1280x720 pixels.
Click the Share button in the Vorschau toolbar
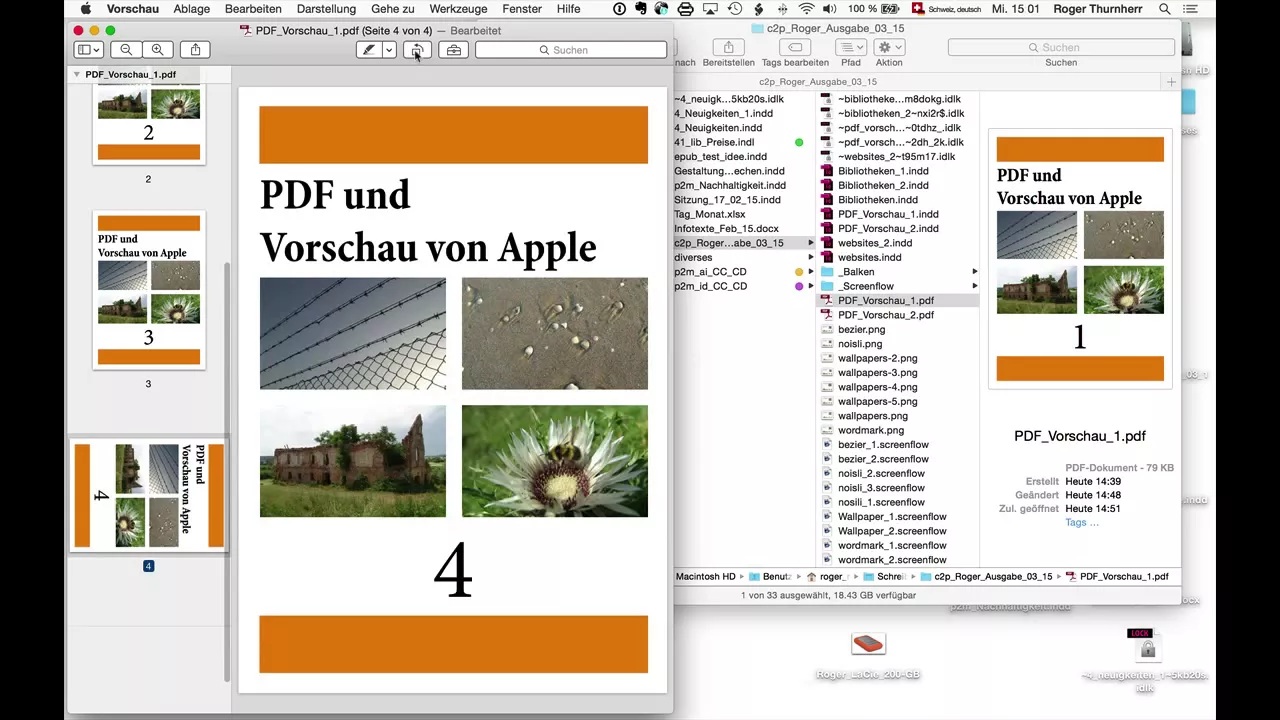pyautogui.click(x=196, y=50)
